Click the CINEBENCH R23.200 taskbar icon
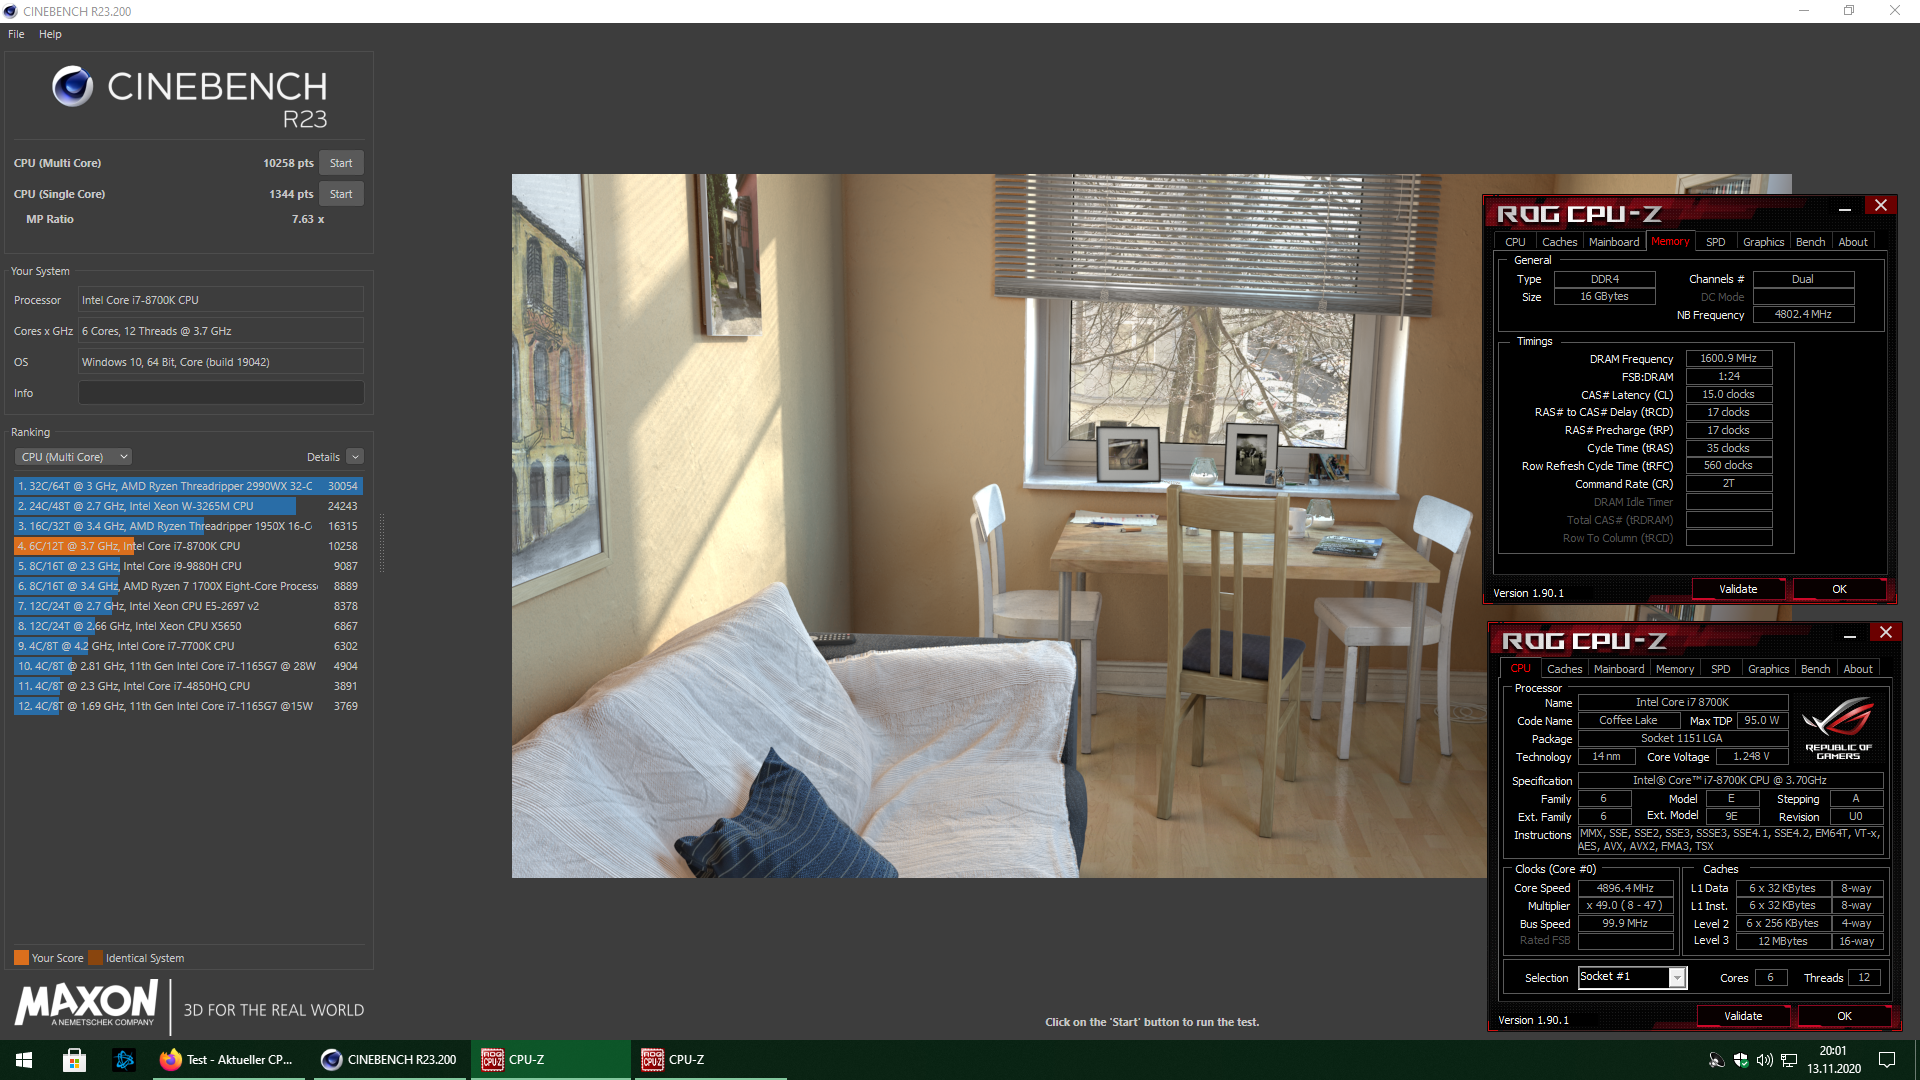 (390, 1059)
